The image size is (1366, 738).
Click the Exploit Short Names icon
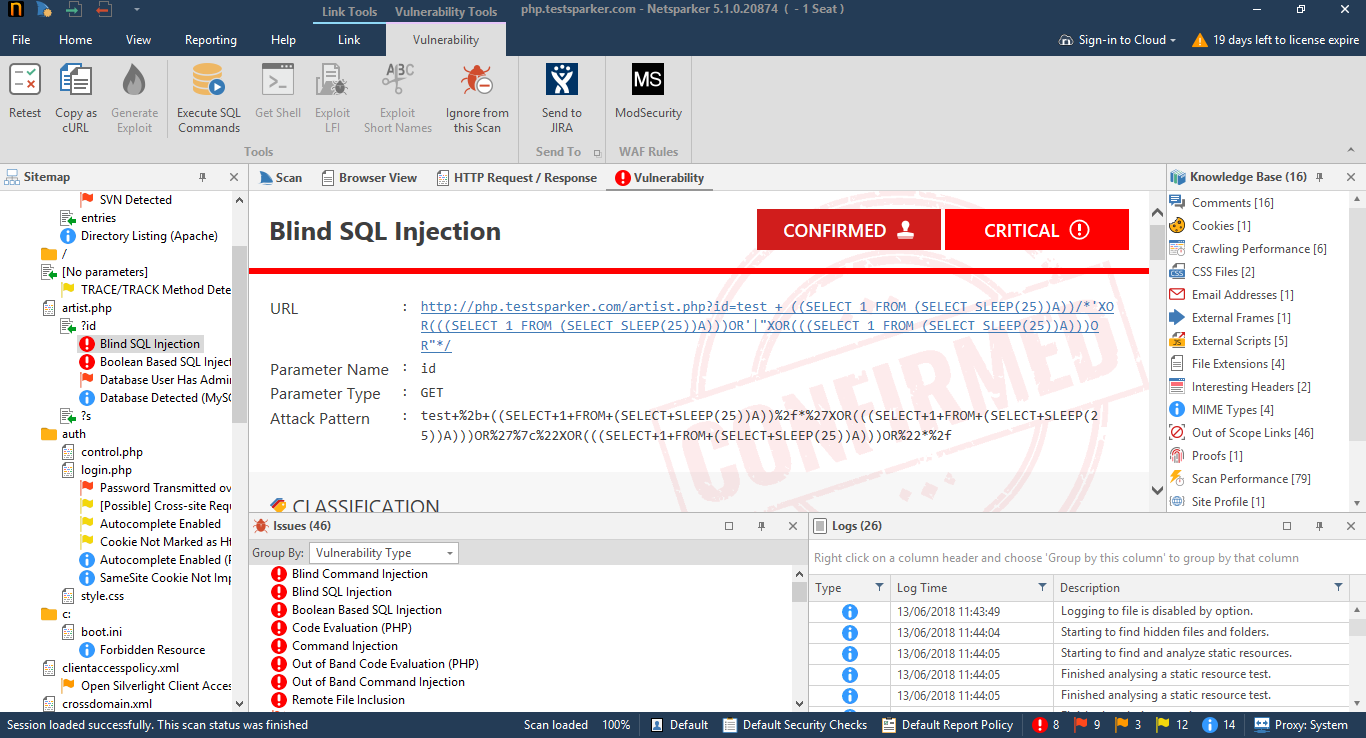(398, 80)
